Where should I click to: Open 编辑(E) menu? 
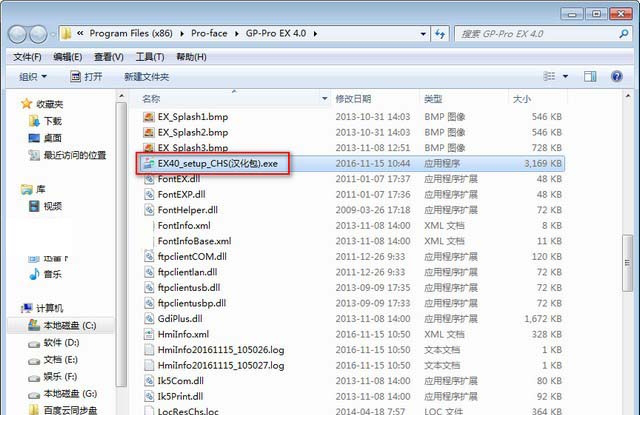[68, 57]
